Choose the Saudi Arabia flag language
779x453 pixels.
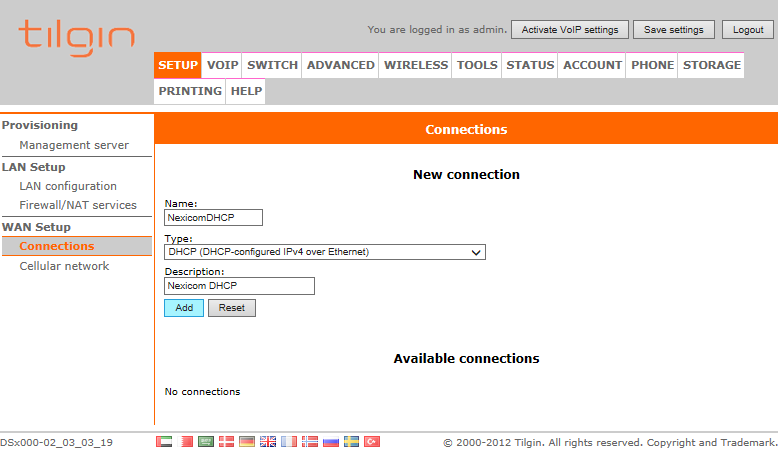click(x=206, y=442)
